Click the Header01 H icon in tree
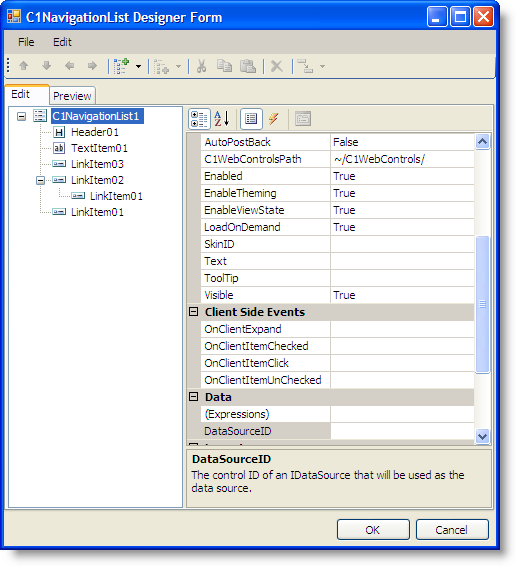 click(59, 132)
